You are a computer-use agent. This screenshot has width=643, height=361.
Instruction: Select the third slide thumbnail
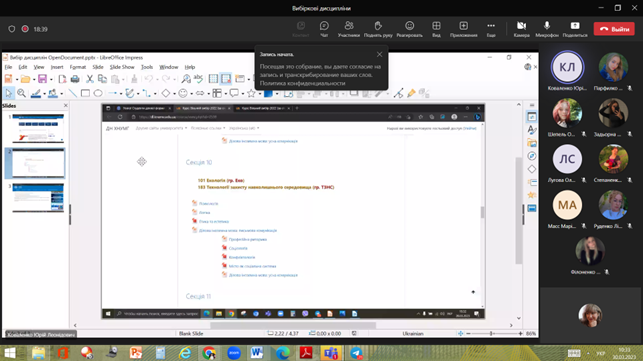(x=38, y=198)
